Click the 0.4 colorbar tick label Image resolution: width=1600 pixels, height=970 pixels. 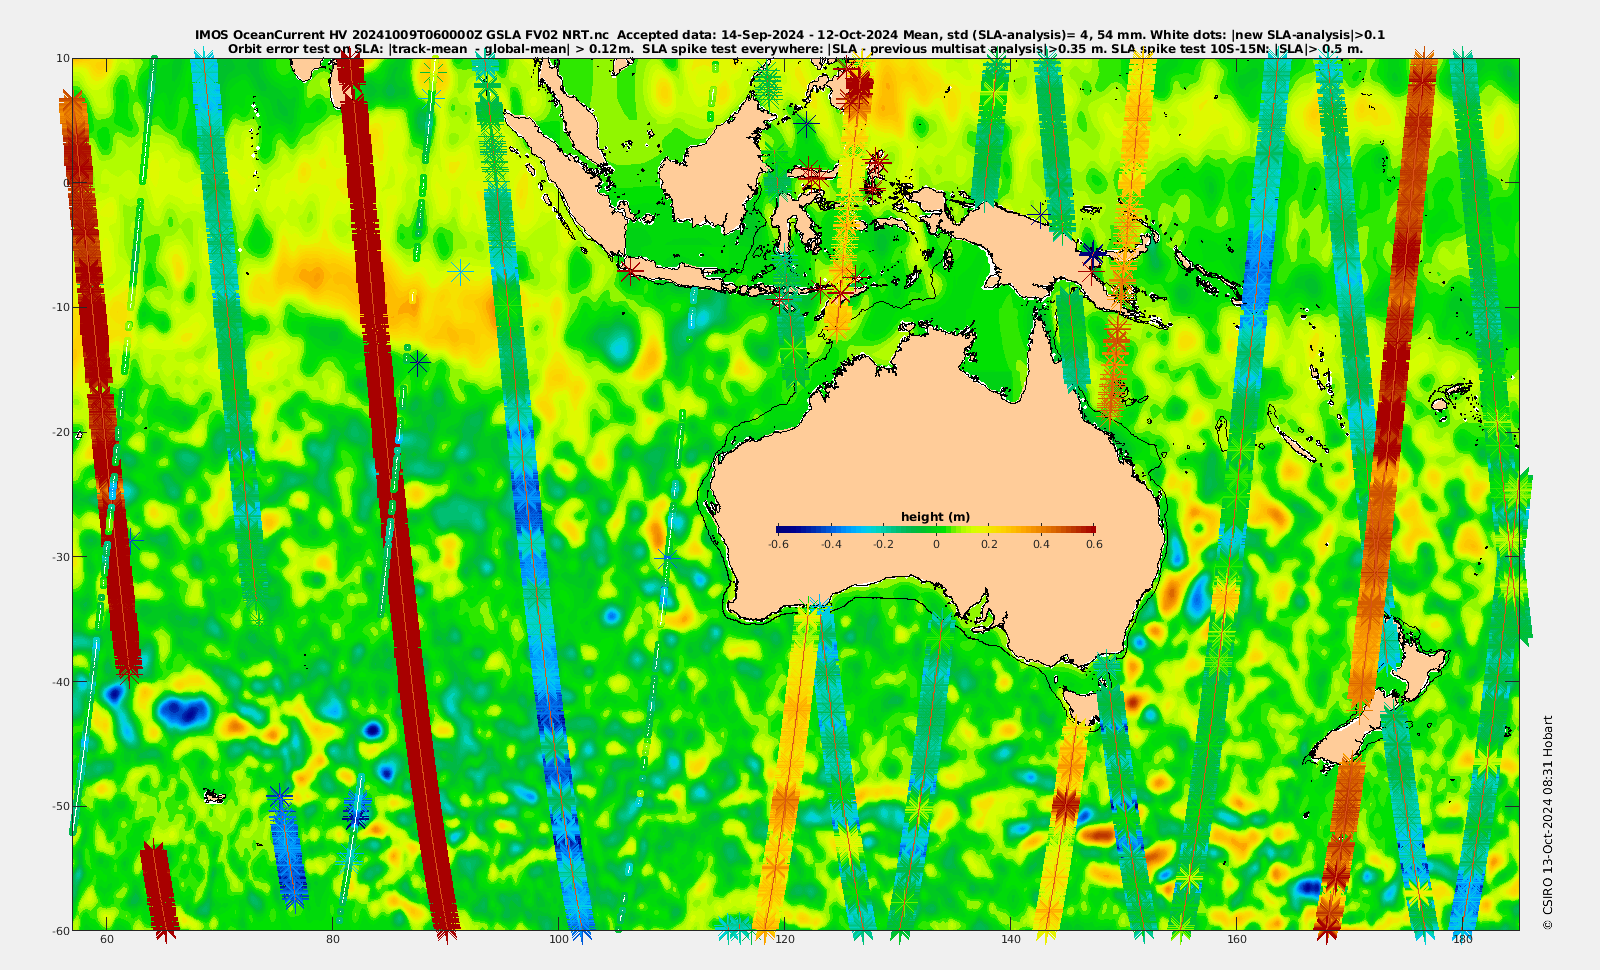1041,545
